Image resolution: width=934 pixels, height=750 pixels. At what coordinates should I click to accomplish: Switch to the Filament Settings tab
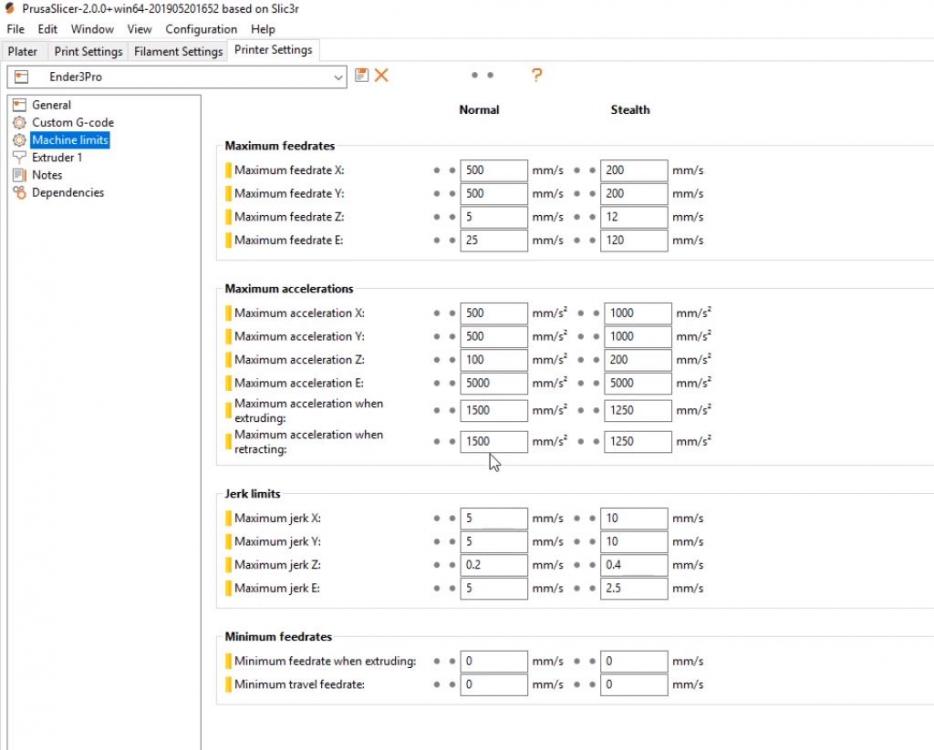pos(178,52)
